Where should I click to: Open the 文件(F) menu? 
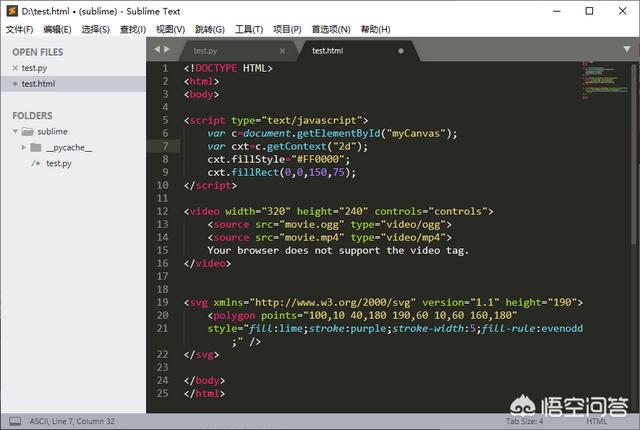point(20,29)
